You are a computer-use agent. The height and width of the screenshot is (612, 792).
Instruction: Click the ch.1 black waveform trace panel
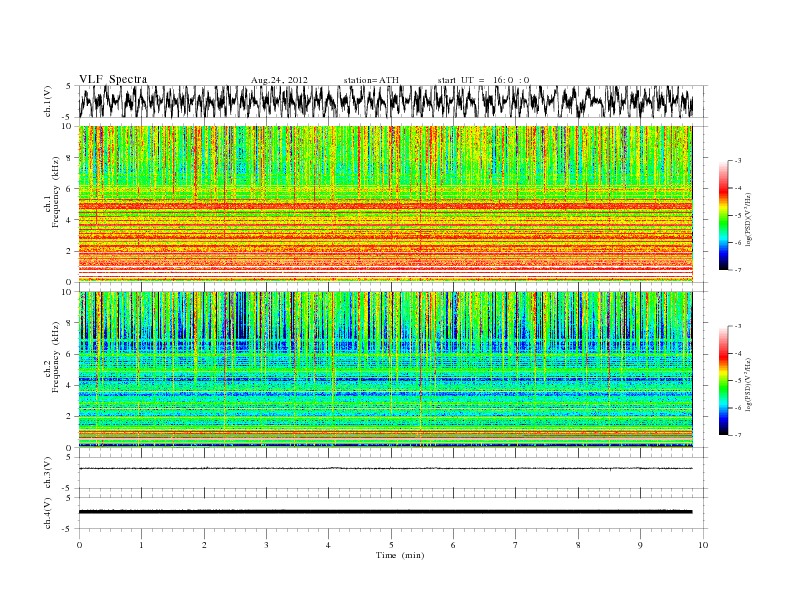click(392, 101)
